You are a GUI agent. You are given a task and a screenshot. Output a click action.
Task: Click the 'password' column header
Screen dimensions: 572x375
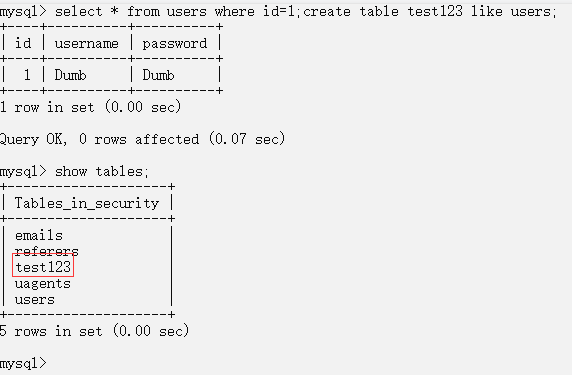(x=175, y=44)
